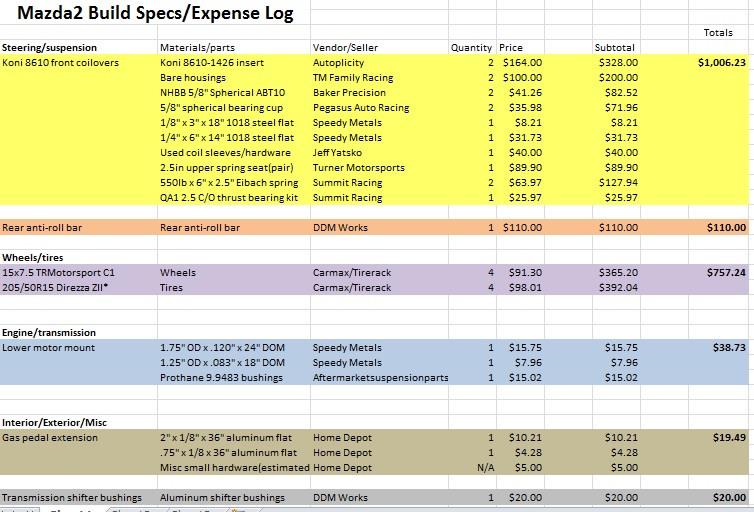Select the $38.73 total cell

[718, 348]
